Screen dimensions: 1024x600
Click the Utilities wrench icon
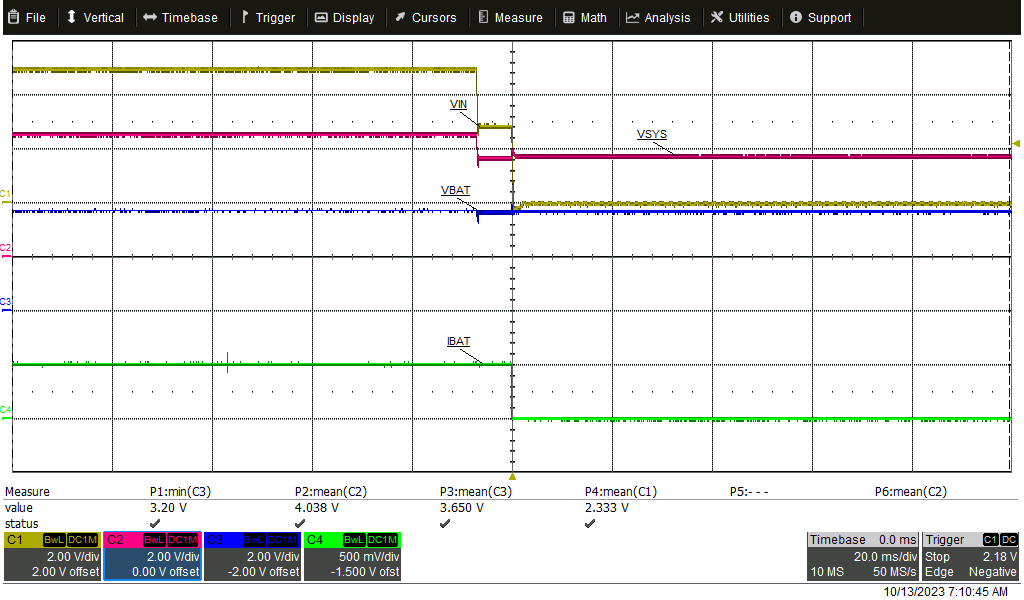pos(716,16)
